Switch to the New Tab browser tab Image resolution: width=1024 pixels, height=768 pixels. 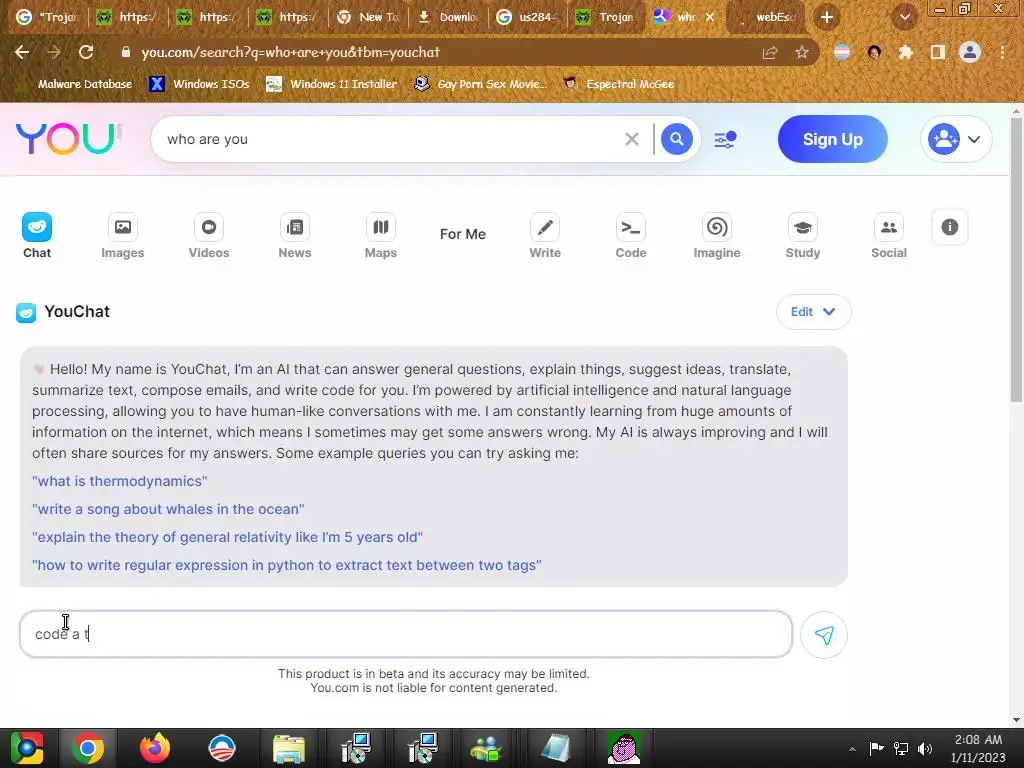point(369,17)
